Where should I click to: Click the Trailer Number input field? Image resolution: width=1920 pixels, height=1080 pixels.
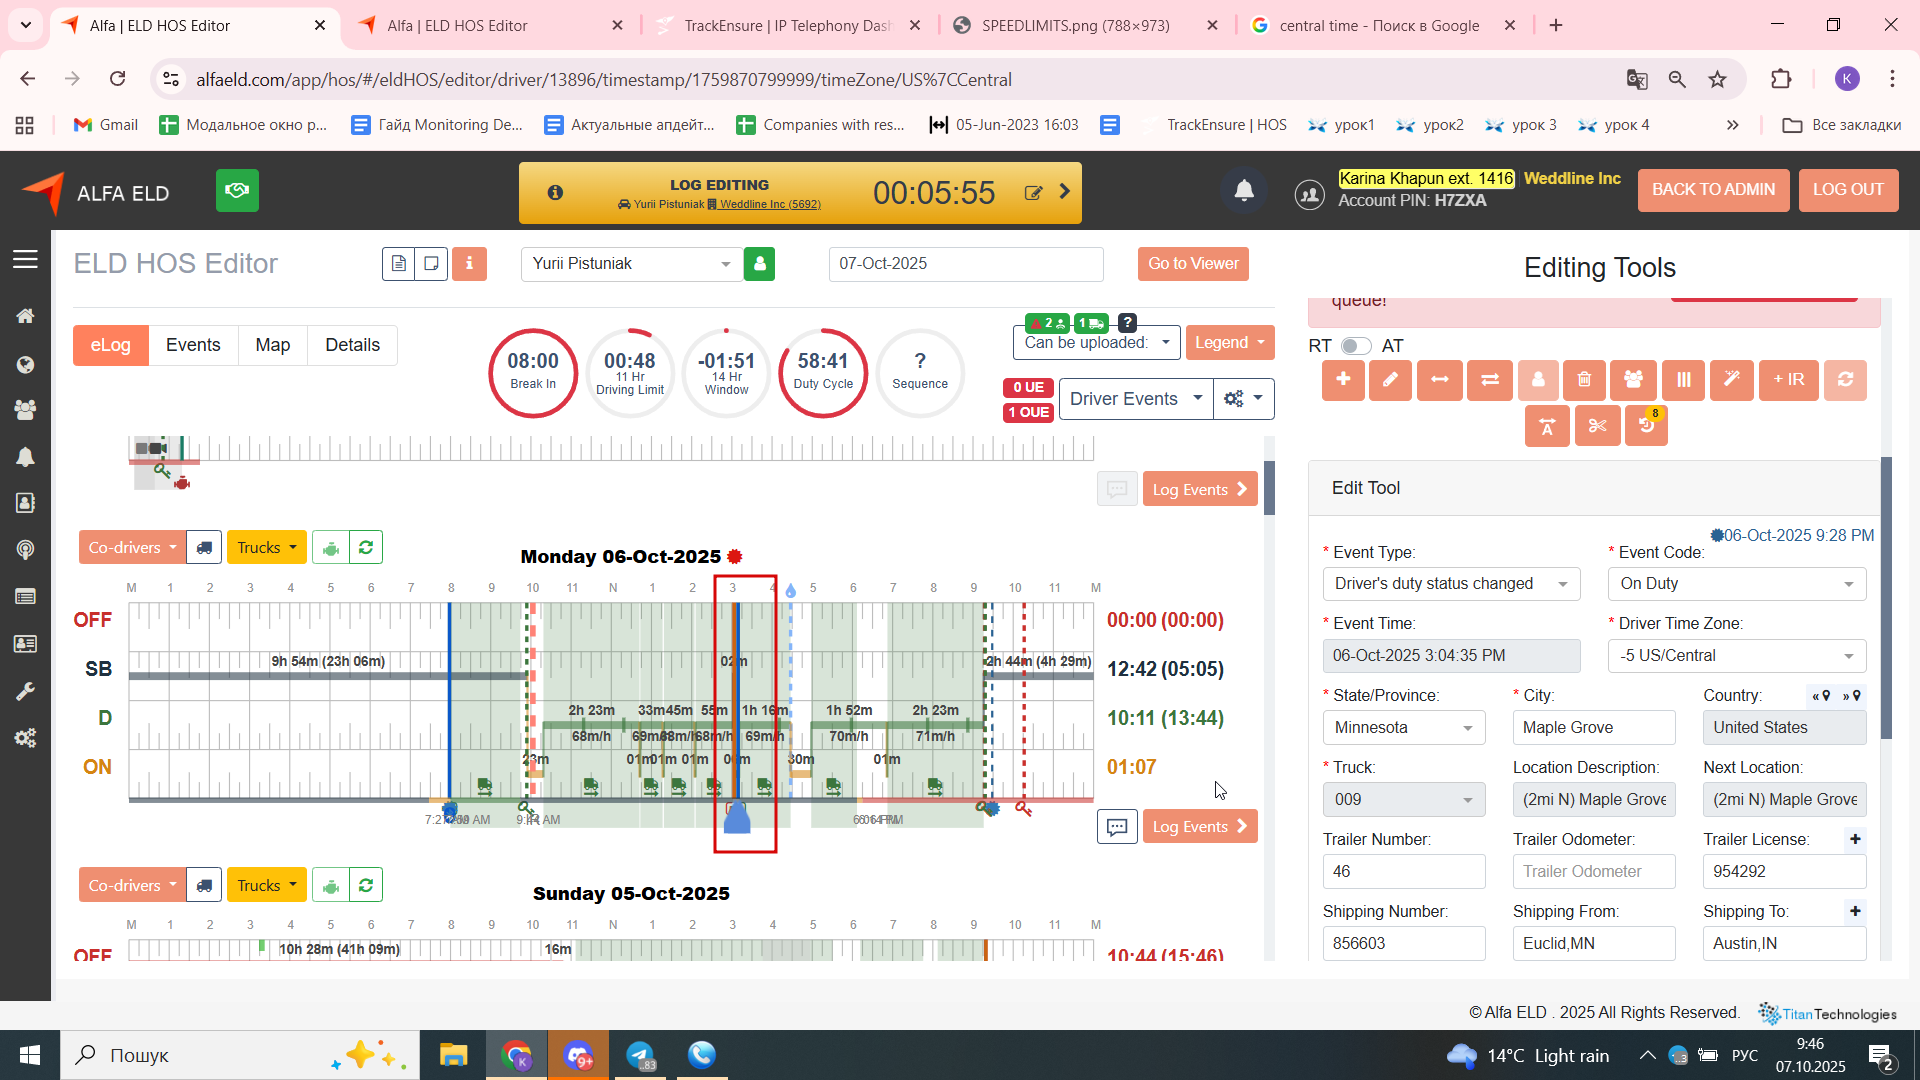coord(1403,872)
